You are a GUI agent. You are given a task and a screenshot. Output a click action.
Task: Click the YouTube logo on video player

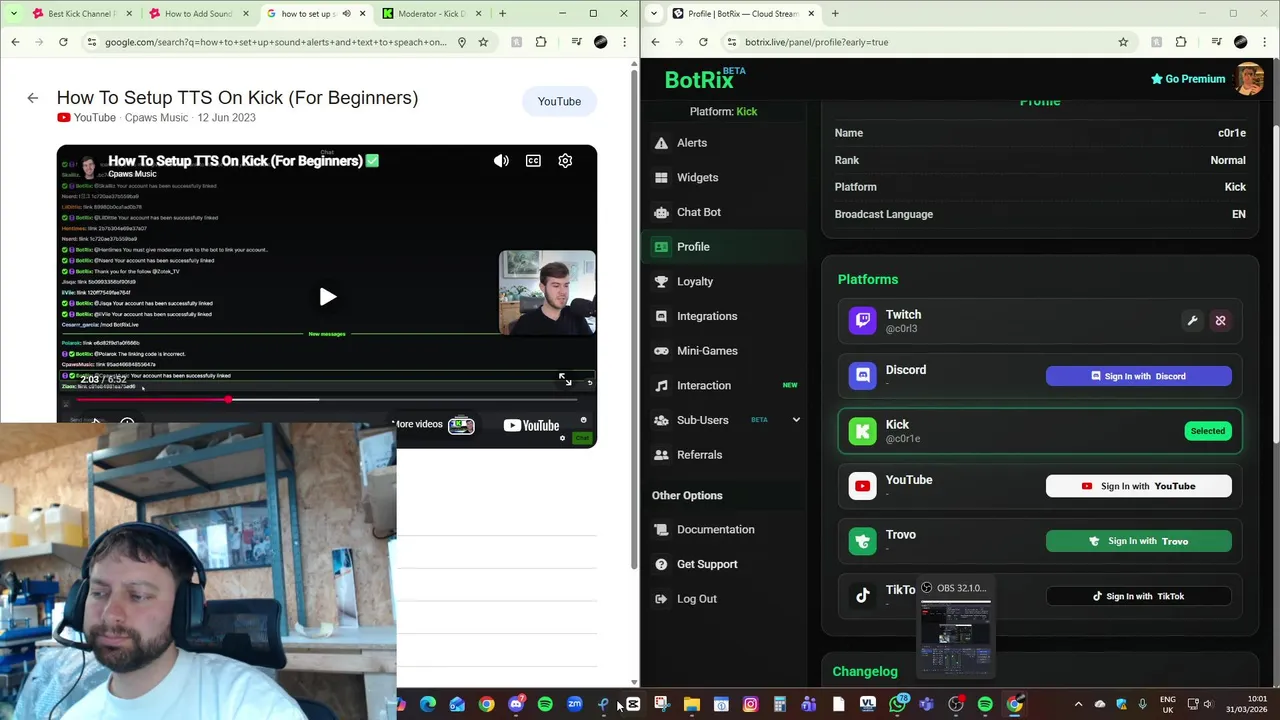(531, 425)
